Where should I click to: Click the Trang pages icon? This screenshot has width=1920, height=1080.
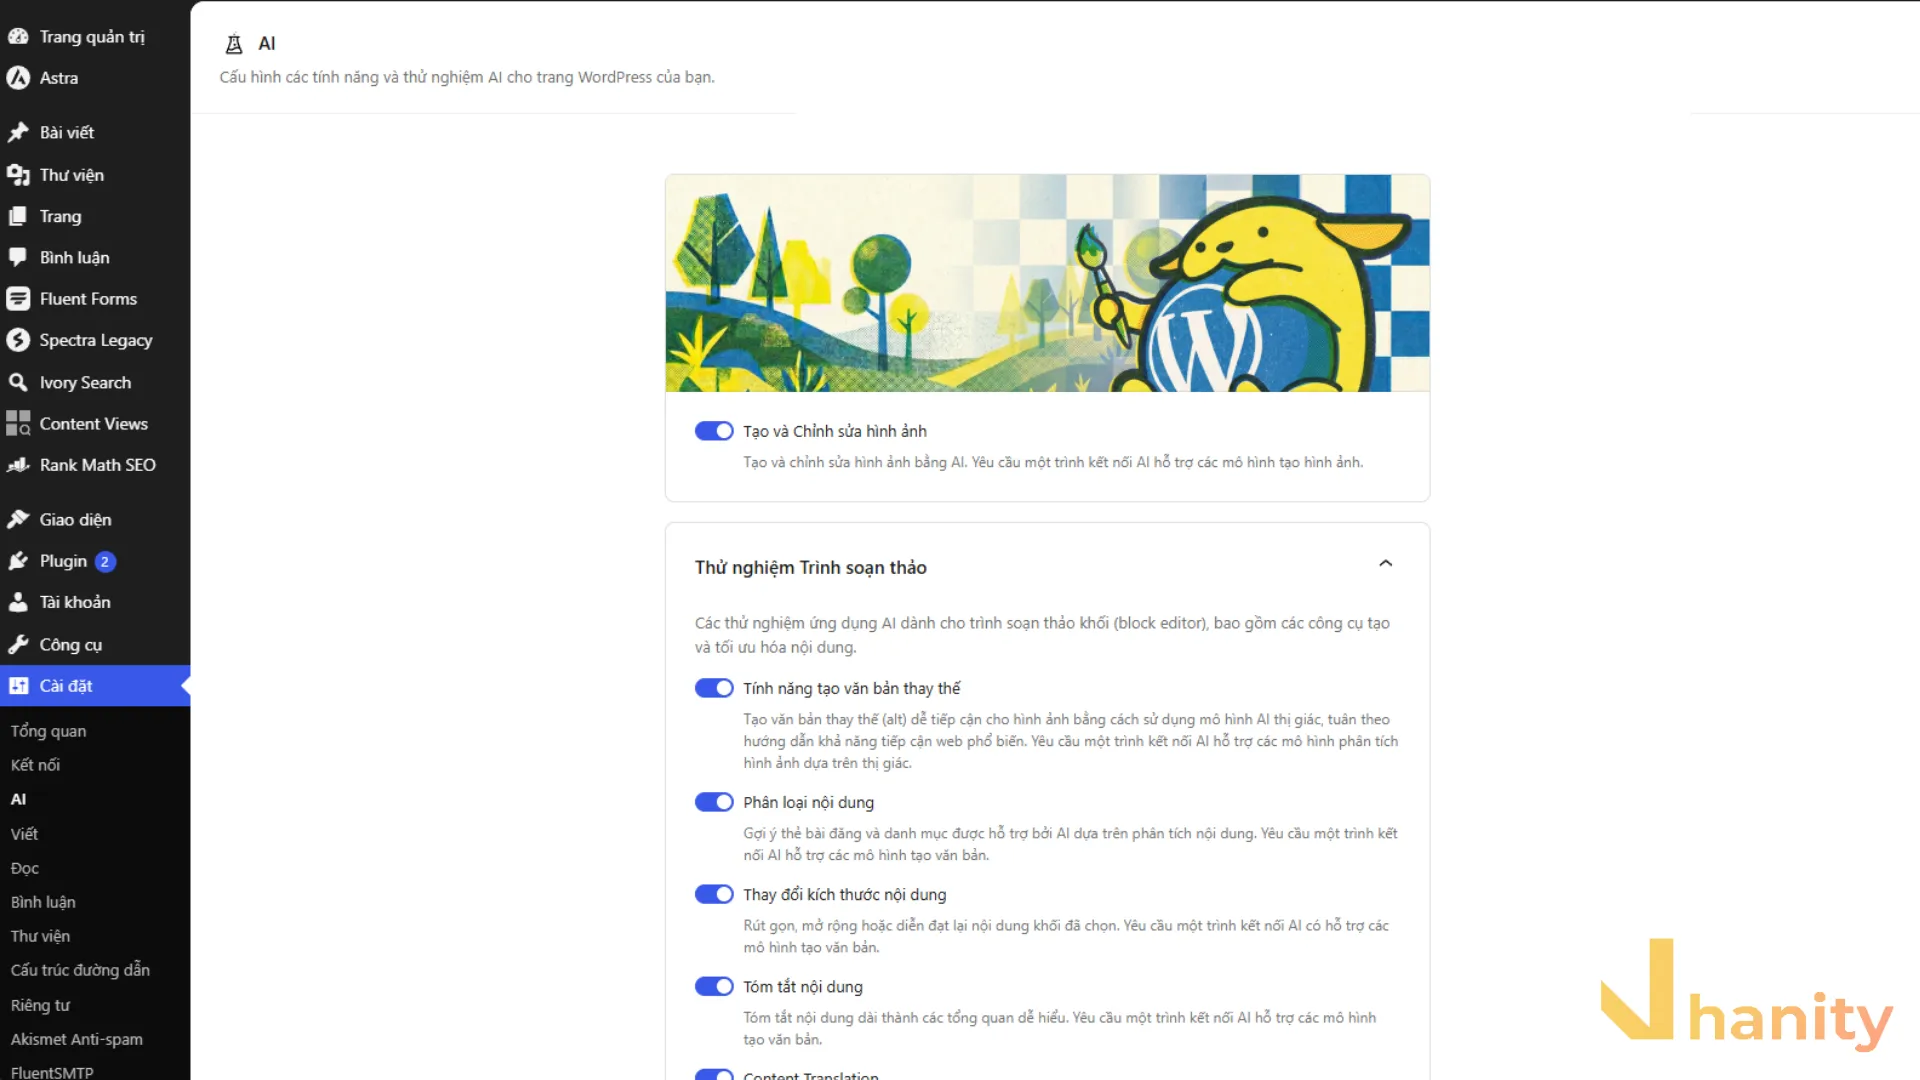pyautogui.click(x=18, y=216)
